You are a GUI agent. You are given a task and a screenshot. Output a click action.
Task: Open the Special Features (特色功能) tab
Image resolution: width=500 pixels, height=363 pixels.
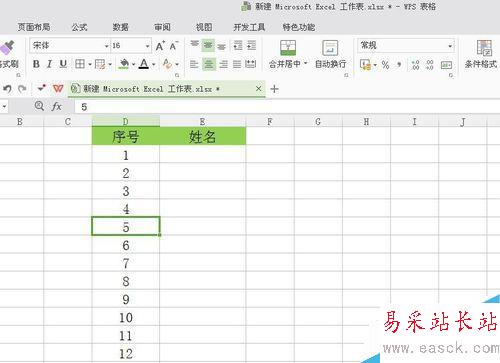(299, 27)
